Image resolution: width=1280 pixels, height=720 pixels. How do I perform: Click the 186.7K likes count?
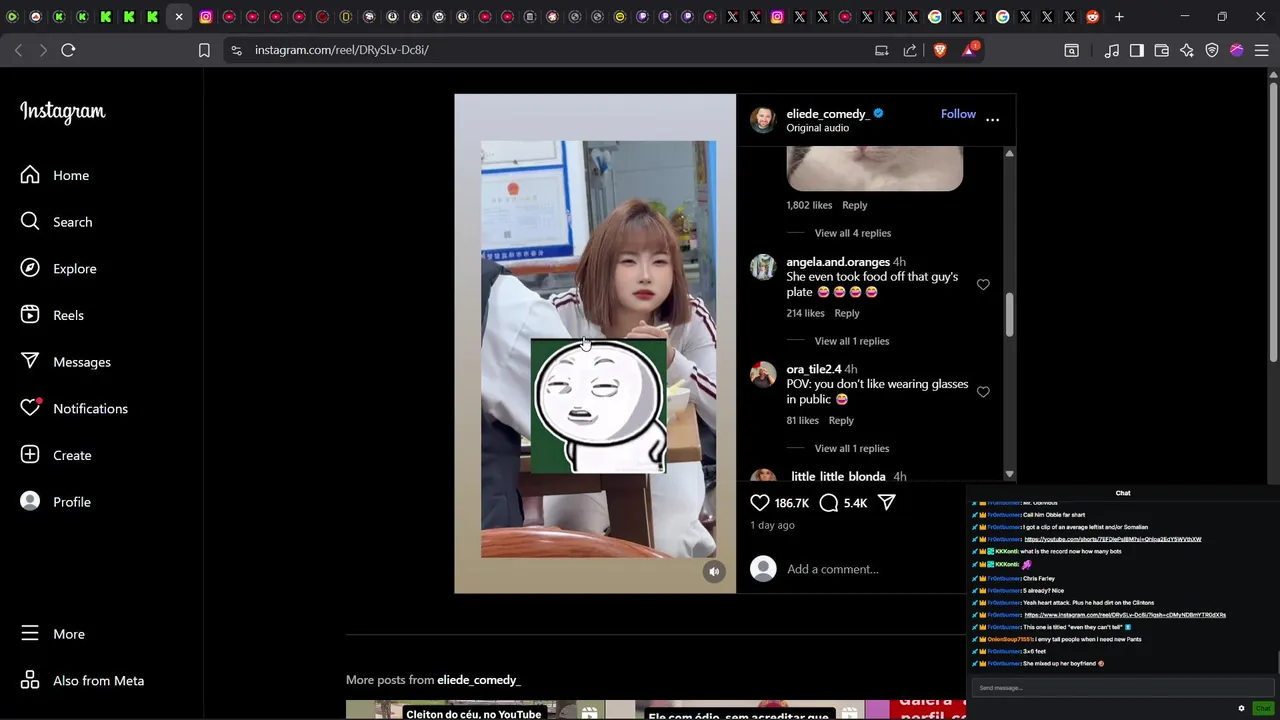tap(791, 503)
